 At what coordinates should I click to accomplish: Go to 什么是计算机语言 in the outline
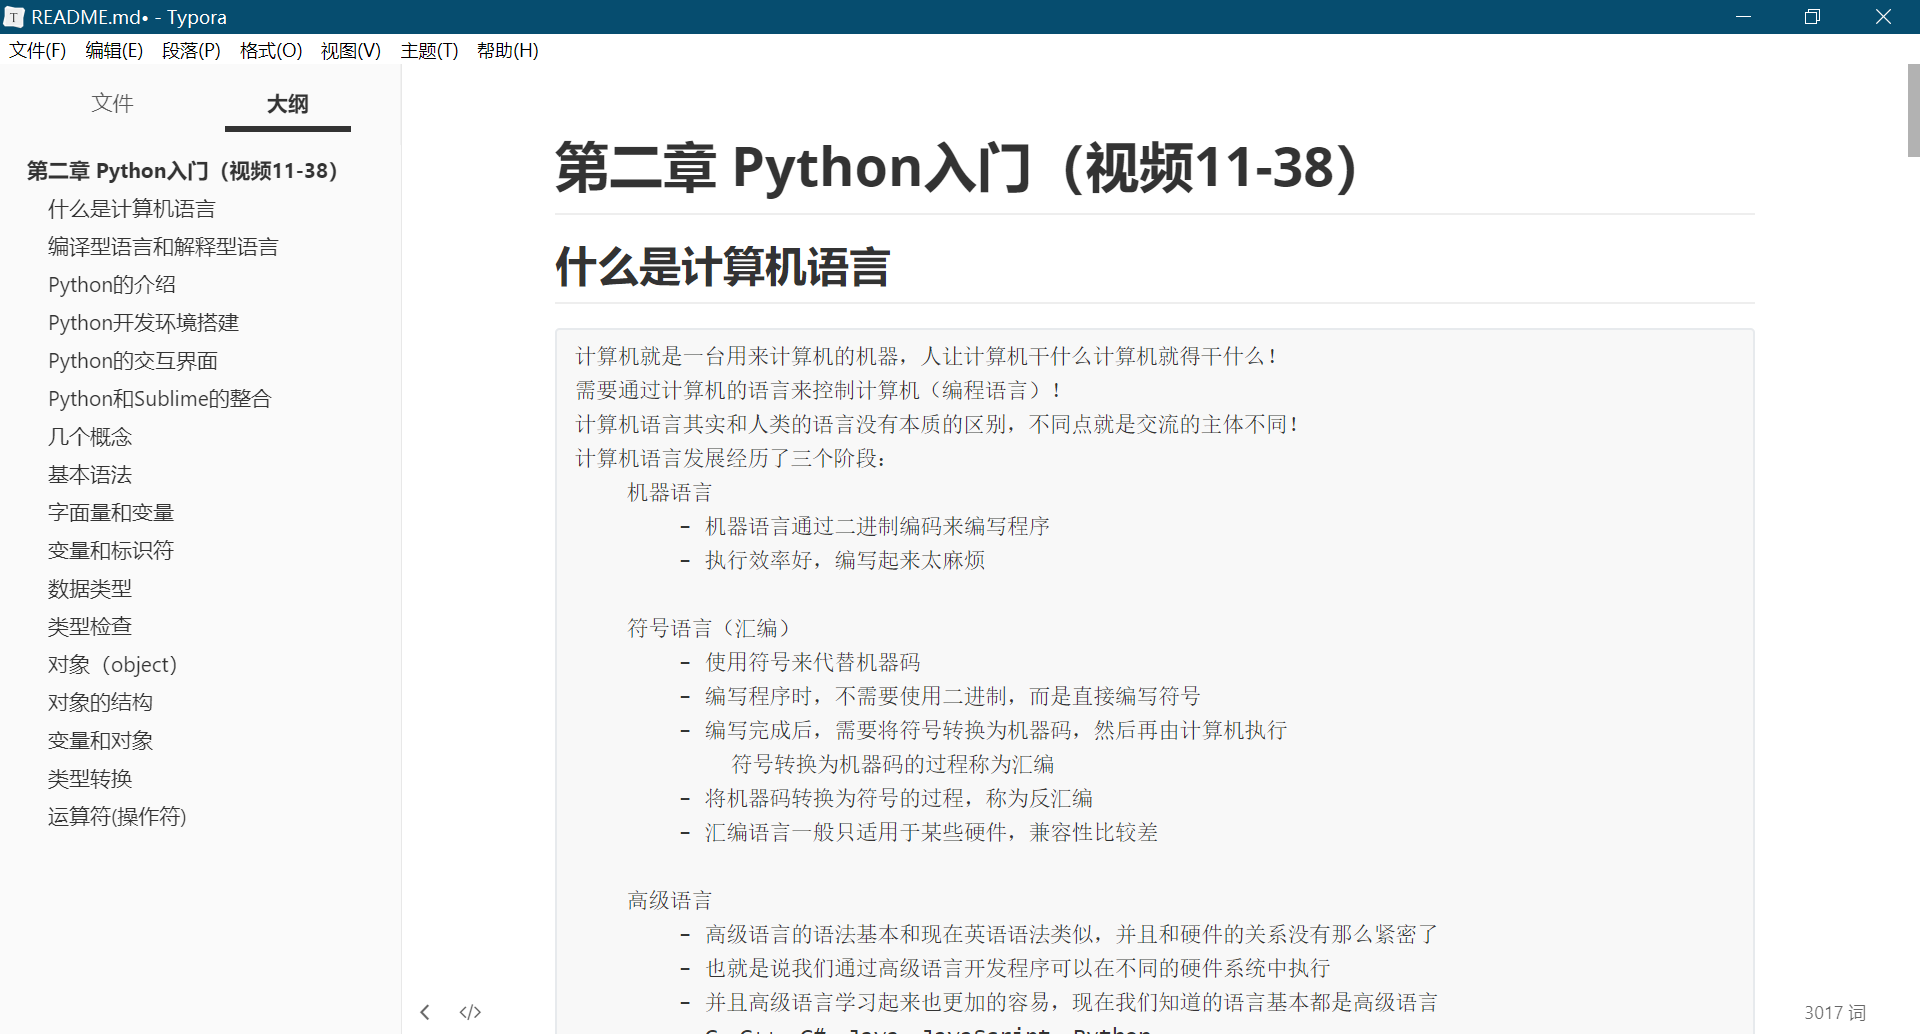coord(132,209)
